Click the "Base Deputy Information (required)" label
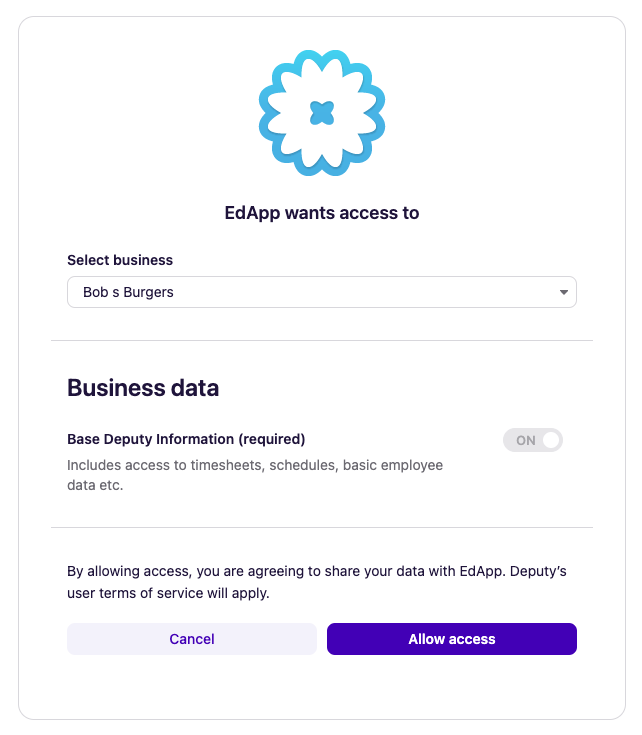Screen dimensions: 642x735 [x=186, y=438]
